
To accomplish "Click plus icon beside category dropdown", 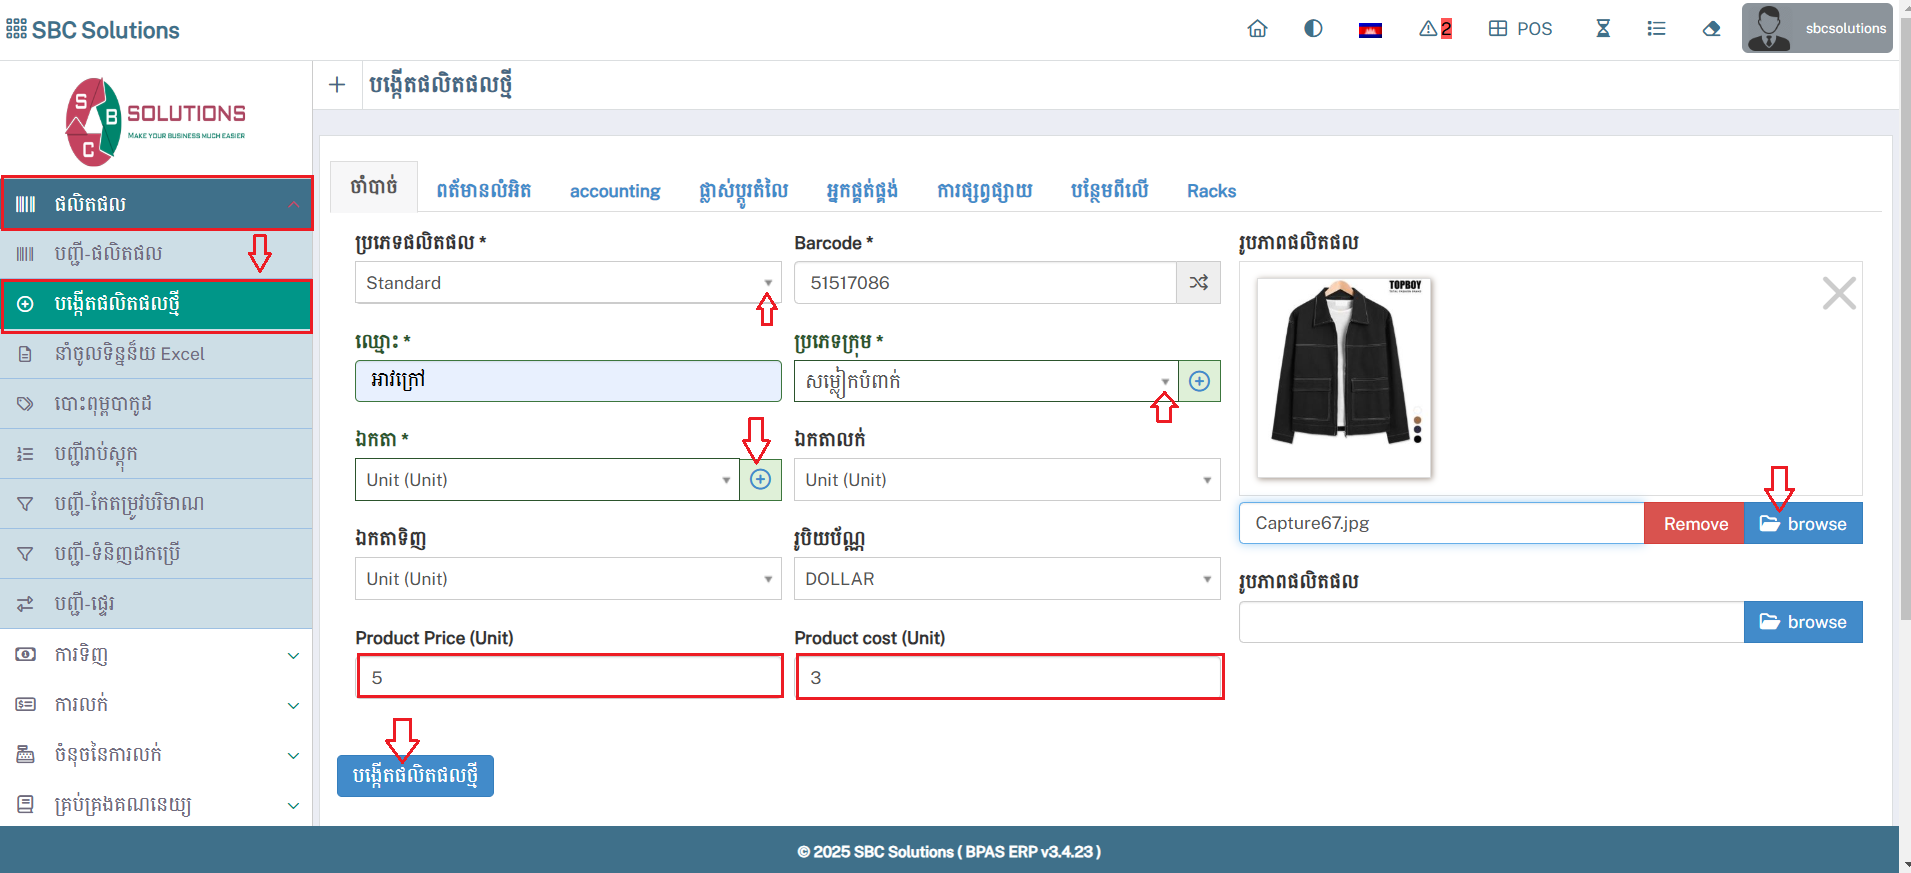I will coord(1199,381).
